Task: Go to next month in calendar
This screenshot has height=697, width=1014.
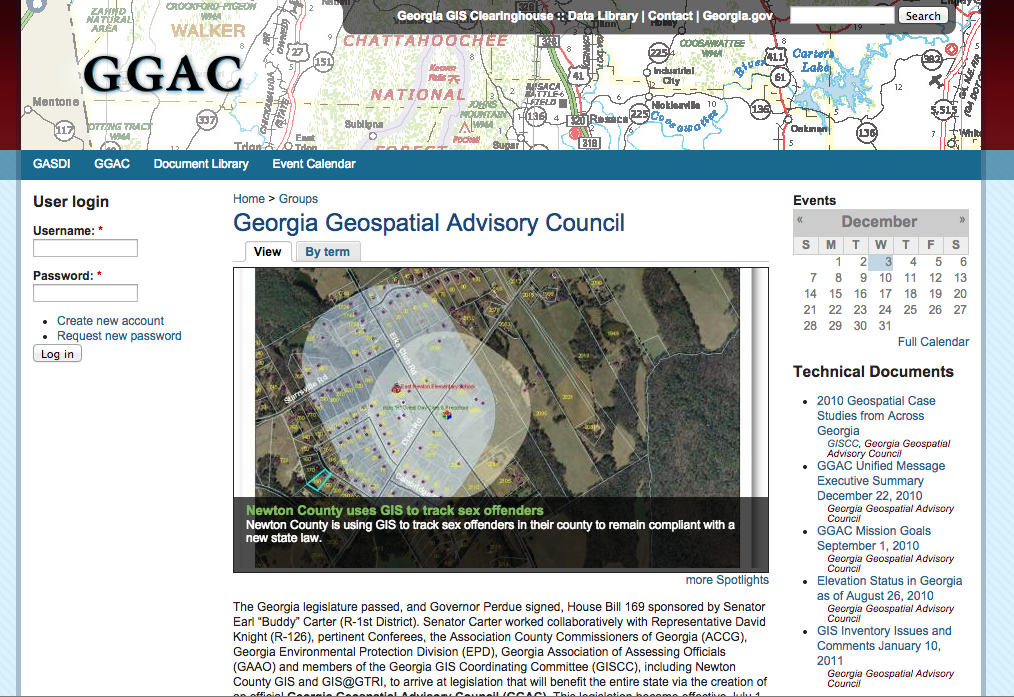Action: (962, 220)
